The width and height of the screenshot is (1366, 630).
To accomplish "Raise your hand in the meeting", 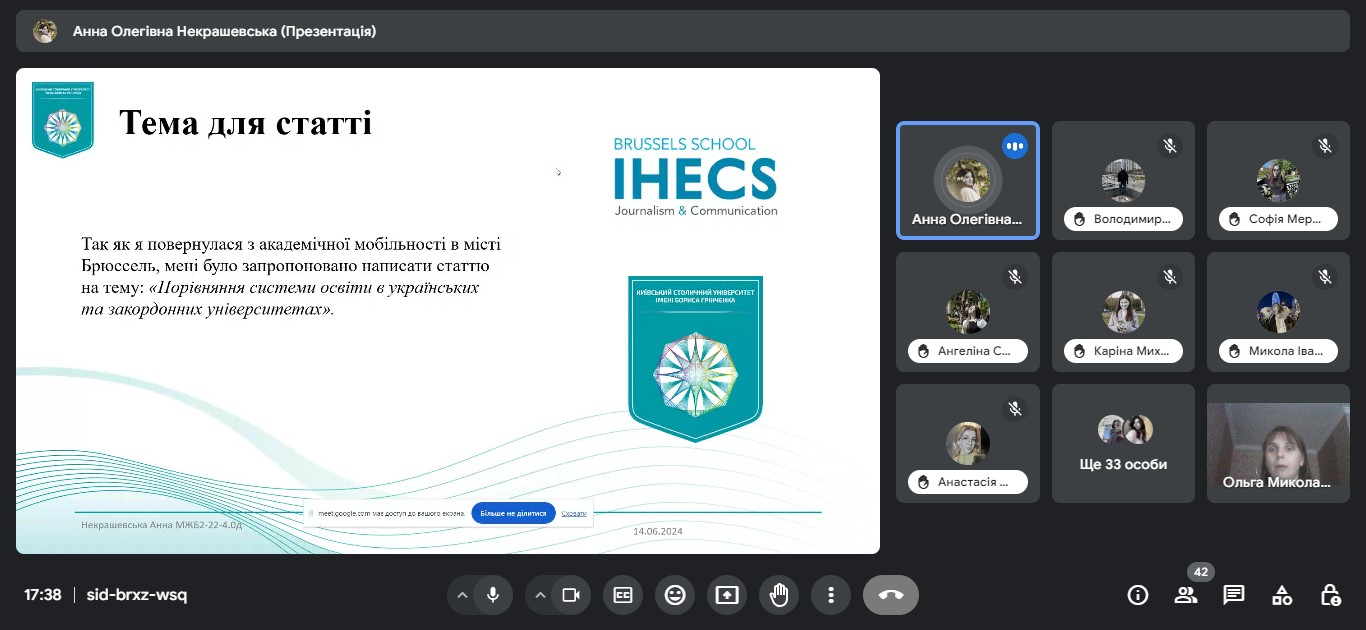I will tap(779, 595).
